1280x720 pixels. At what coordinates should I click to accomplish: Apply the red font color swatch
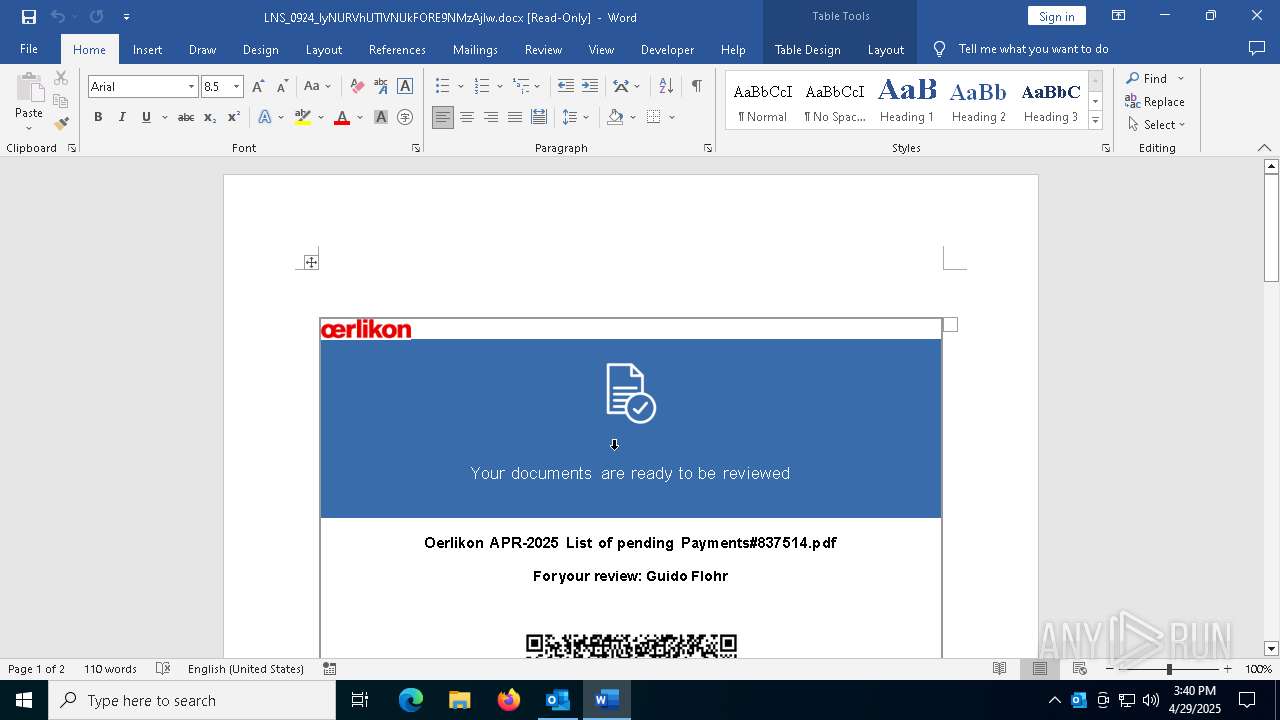click(x=342, y=117)
